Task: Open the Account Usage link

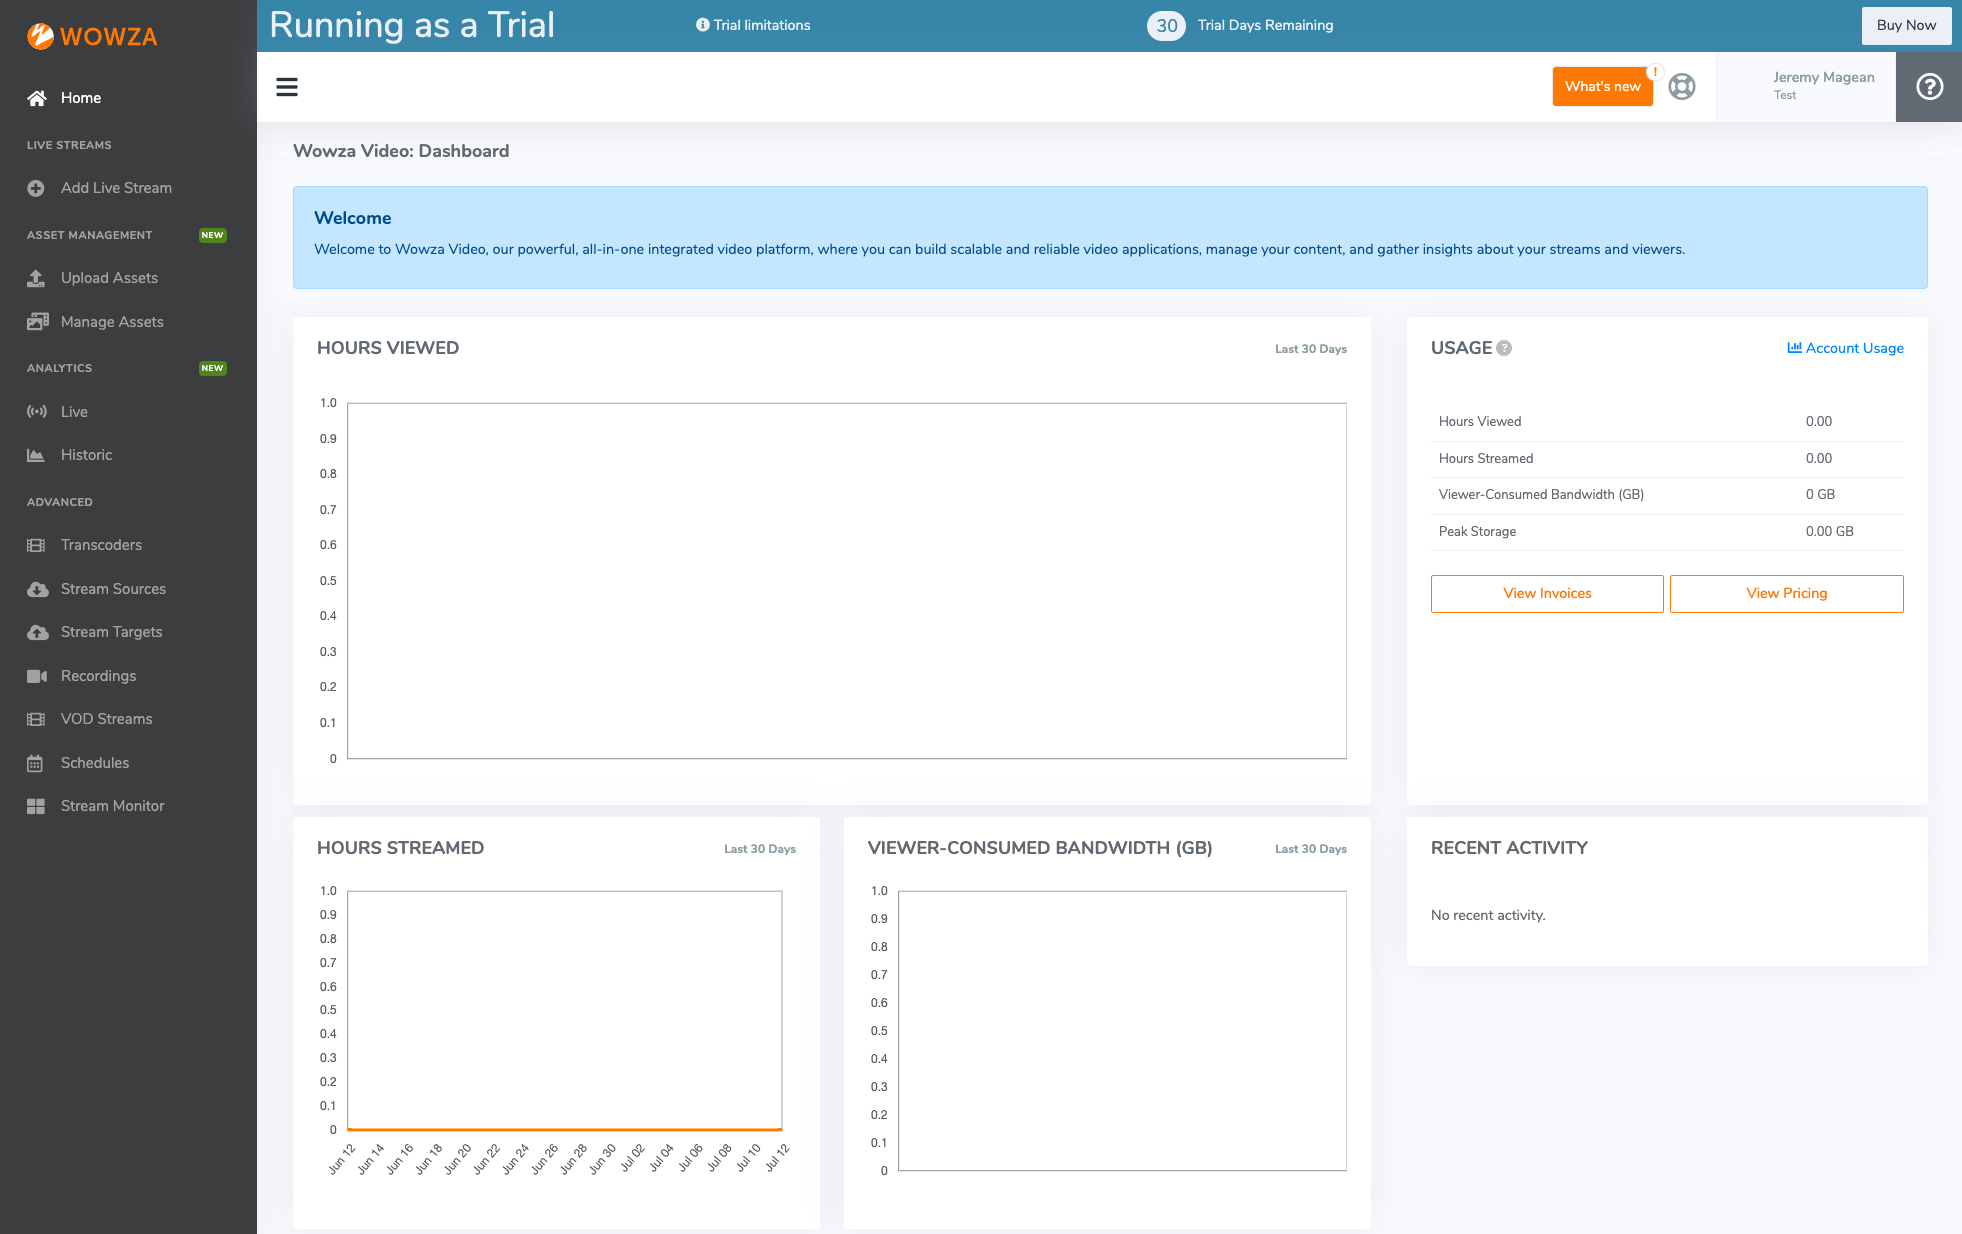Action: pos(1845,348)
